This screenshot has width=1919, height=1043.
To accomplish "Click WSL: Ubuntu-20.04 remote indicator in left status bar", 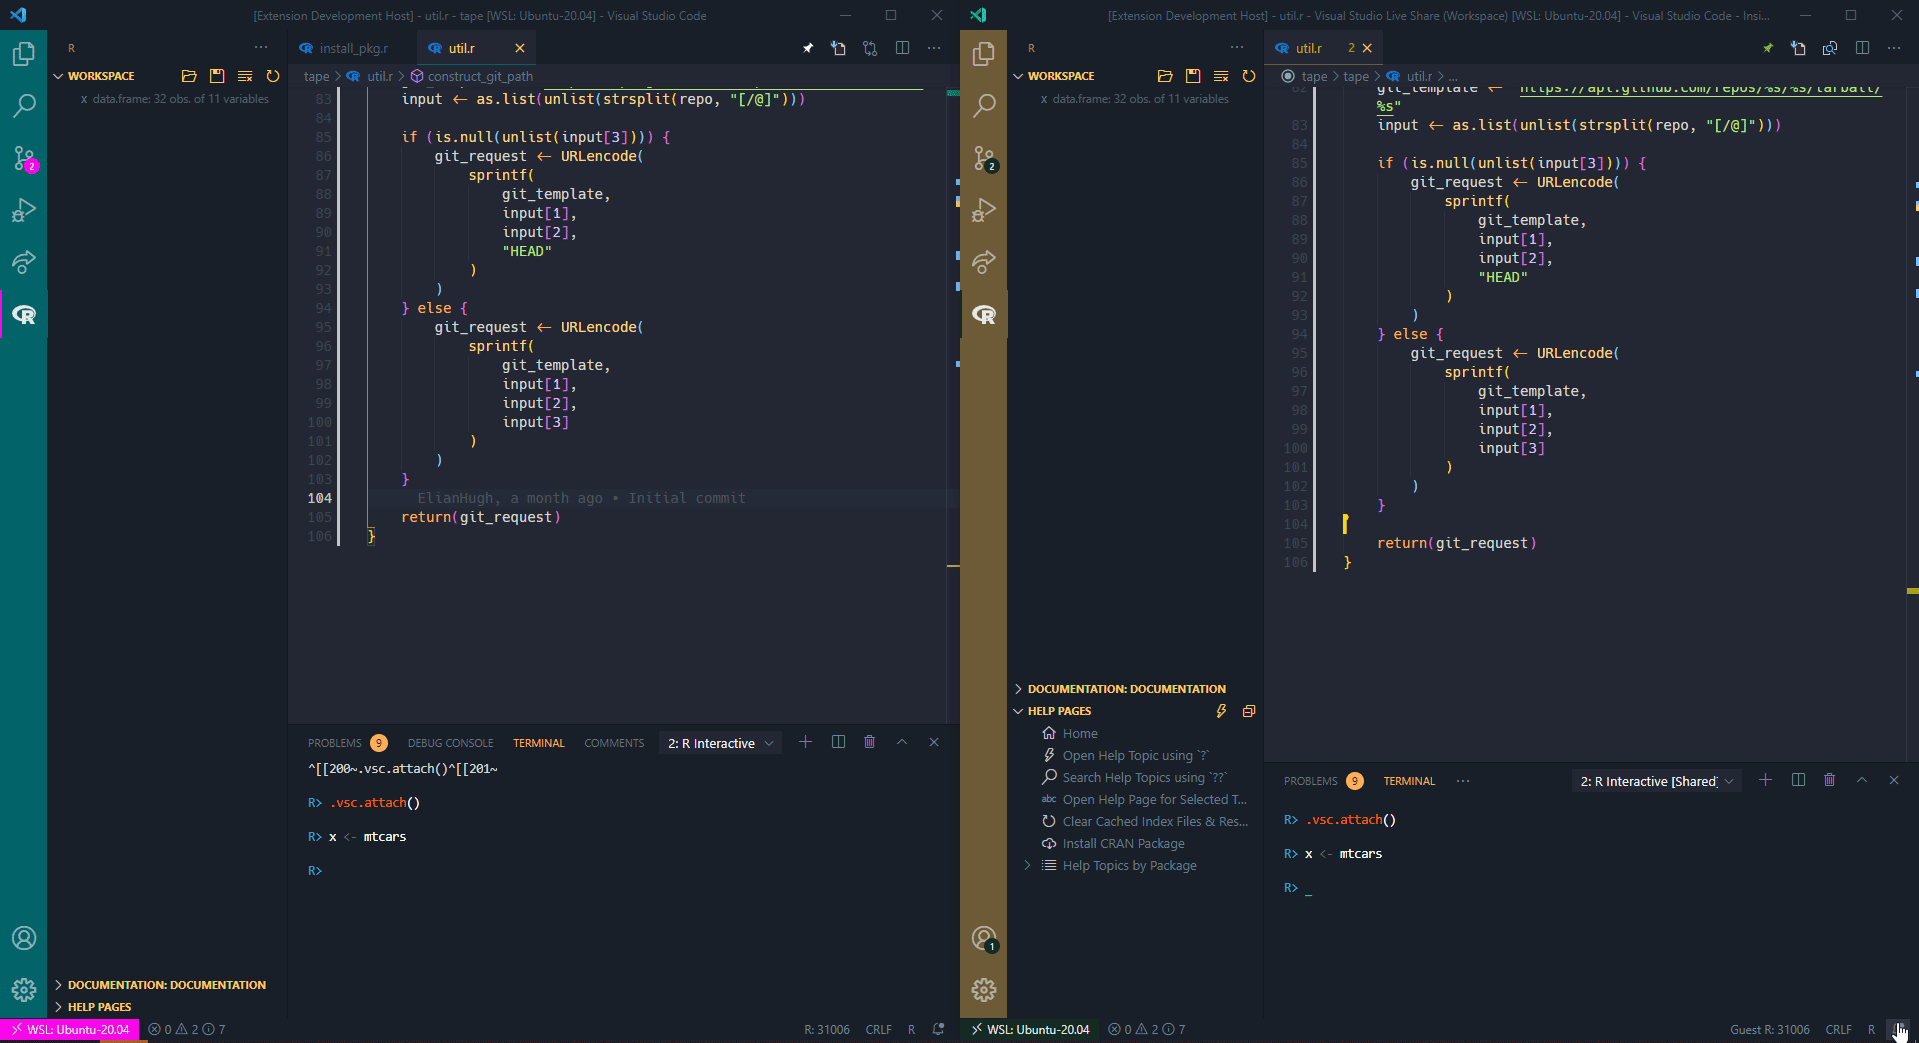I will [x=70, y=1030].
